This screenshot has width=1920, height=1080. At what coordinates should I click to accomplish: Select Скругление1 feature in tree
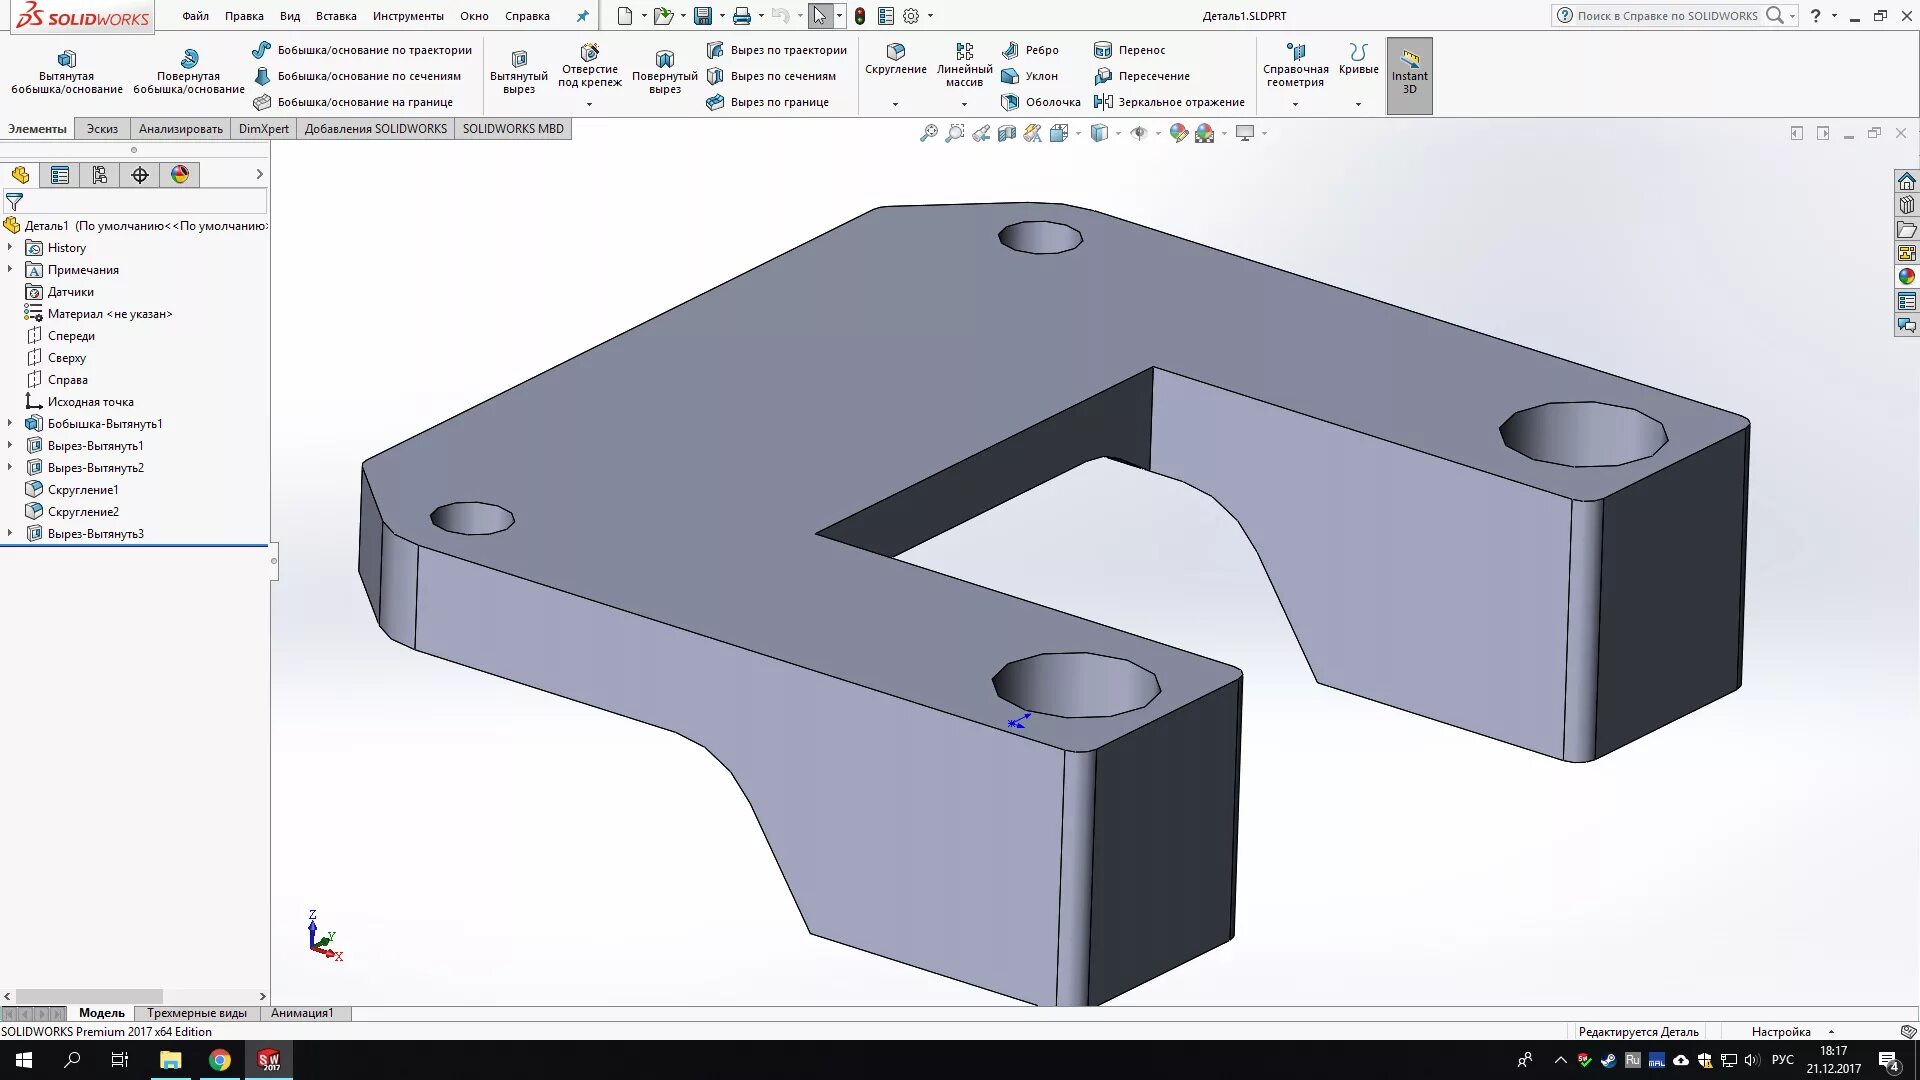(83, 490)
